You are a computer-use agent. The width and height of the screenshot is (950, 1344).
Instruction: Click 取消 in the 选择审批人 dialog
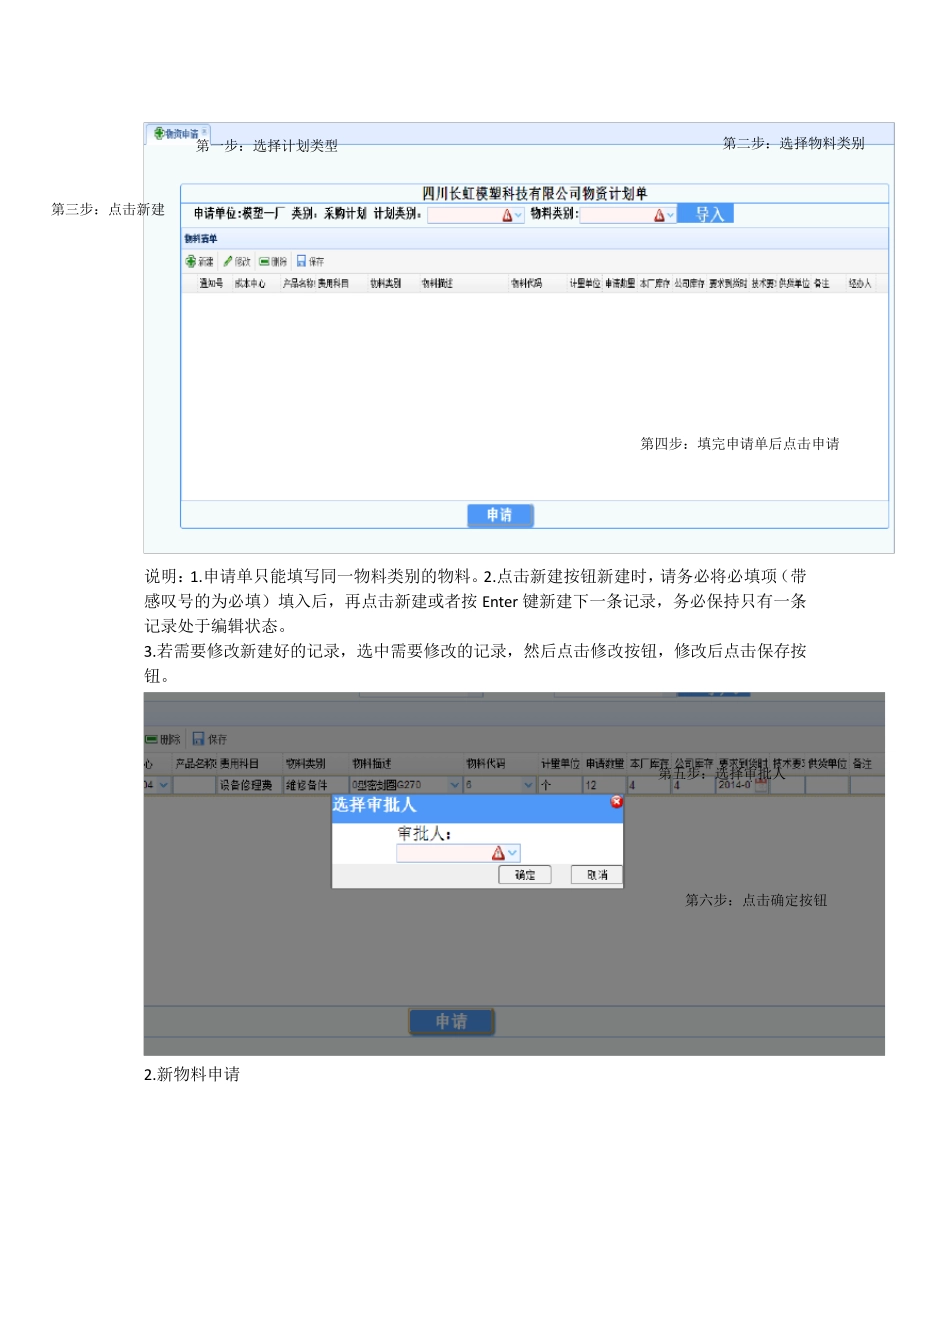click(x=597, y=874)
